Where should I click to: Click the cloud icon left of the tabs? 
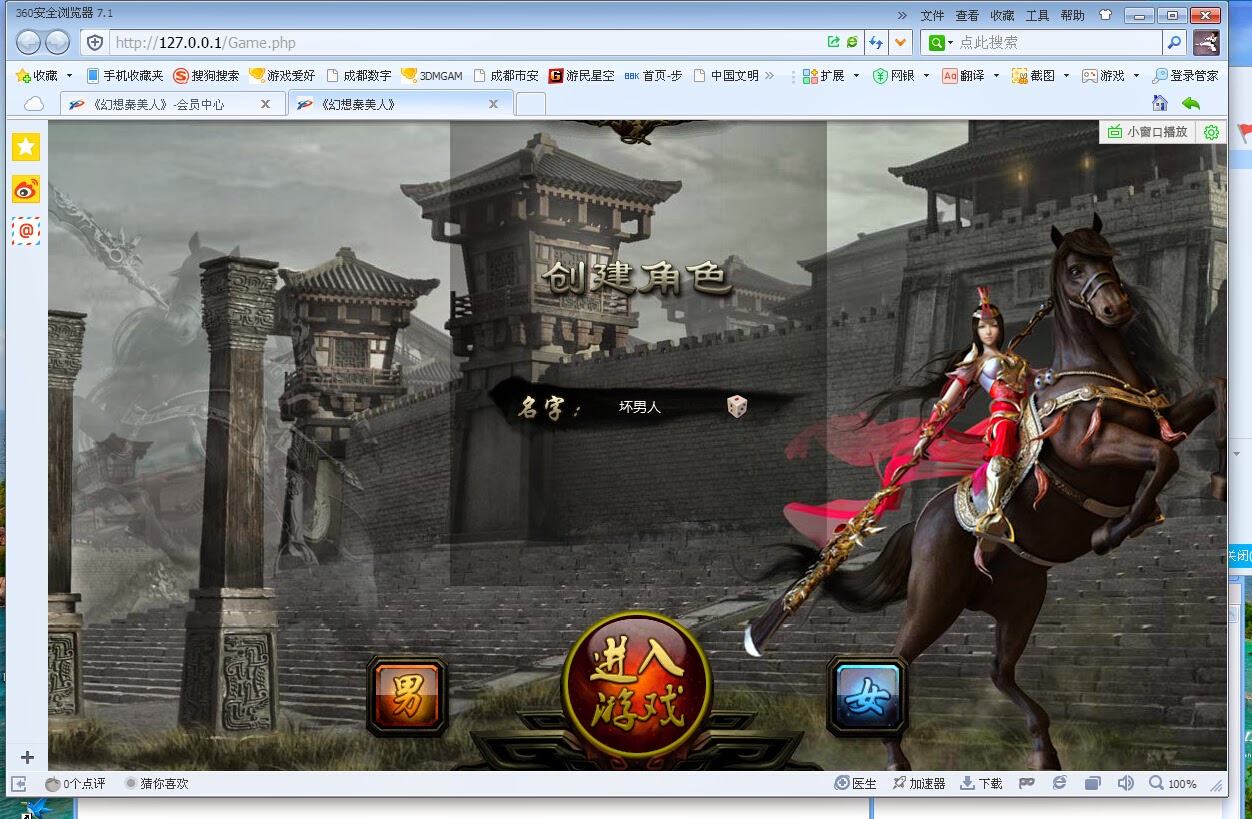click(34, 104)
